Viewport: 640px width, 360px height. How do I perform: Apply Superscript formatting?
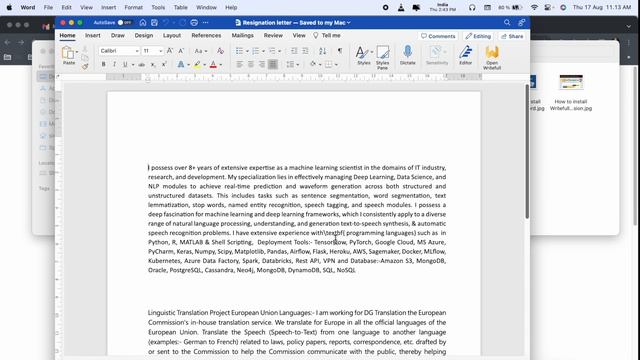click(x=164, y=64)
